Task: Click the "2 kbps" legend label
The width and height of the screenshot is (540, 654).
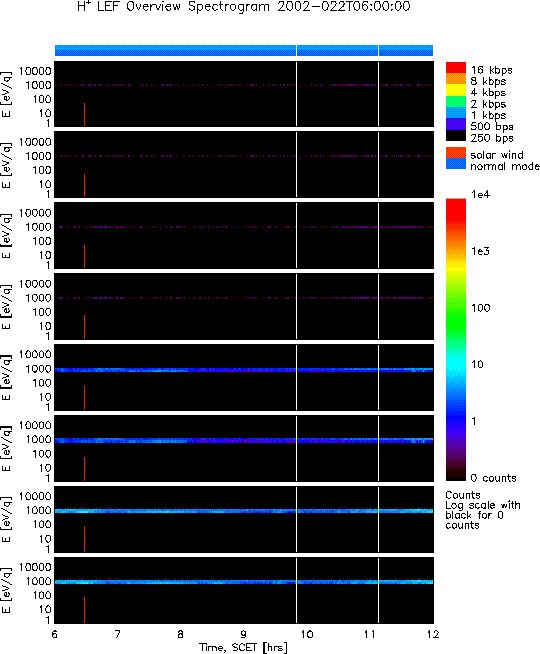Action: point(488,104)
